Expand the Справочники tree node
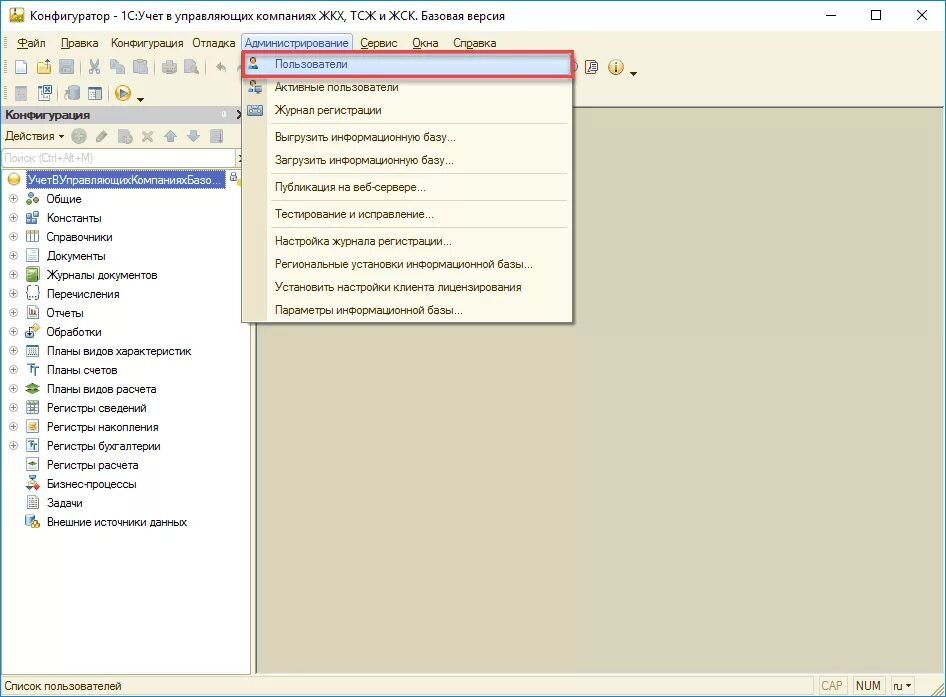946x697 pixels. tap(13, 237)
